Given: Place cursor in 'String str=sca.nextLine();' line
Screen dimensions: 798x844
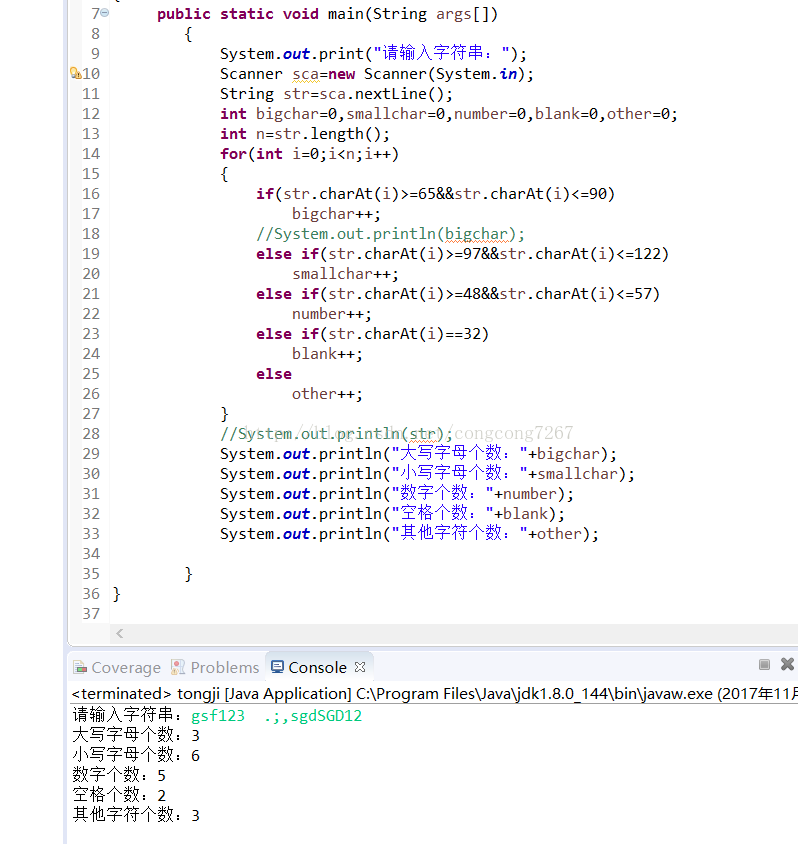Looking at the screenshot, I should (336, 94).
